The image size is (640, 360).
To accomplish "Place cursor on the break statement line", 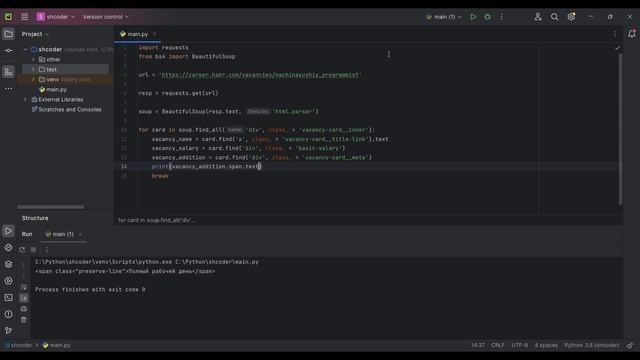I will click(x=160, y=176).
